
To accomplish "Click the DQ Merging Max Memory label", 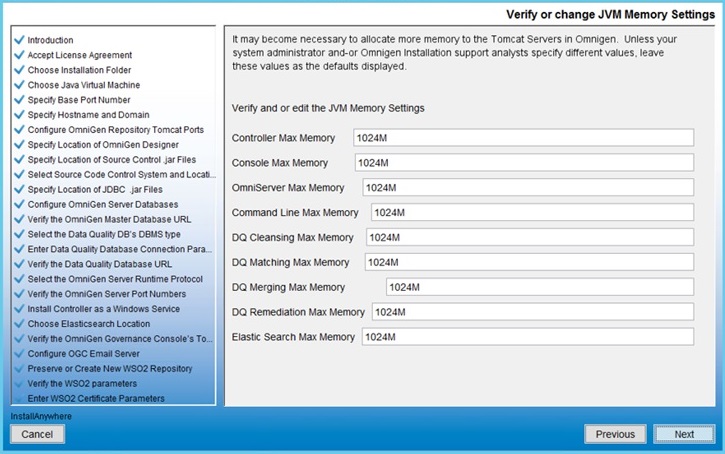I will 288,287.
